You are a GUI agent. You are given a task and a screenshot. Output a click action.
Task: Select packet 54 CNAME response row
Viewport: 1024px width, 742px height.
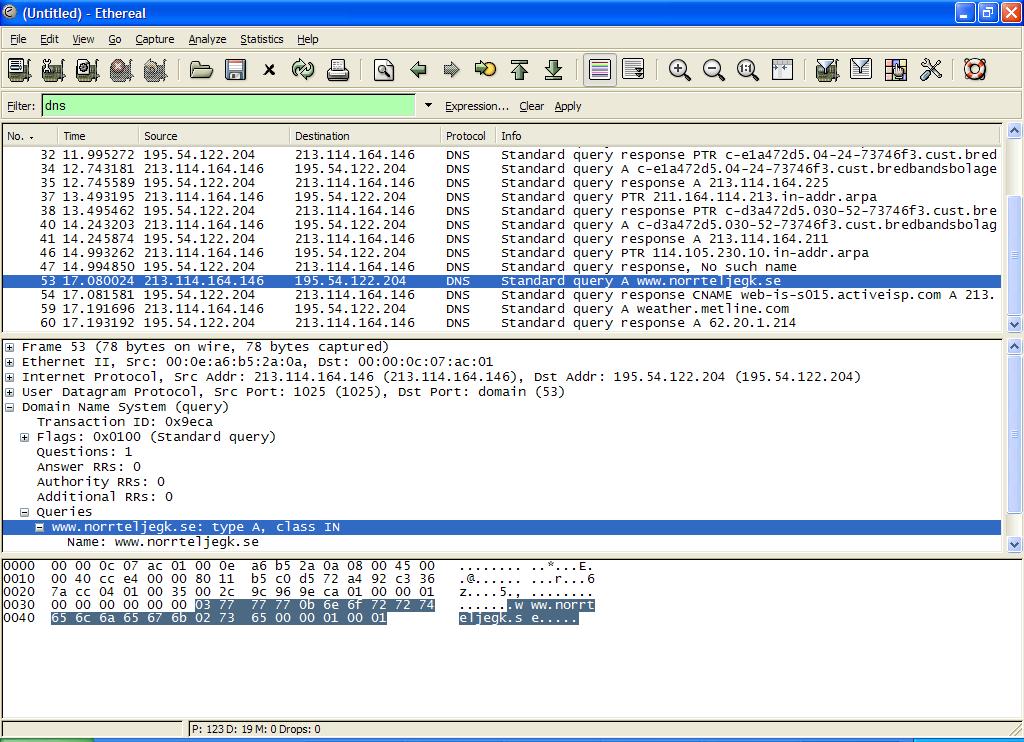pyautogui.click(x=502, y=295)
